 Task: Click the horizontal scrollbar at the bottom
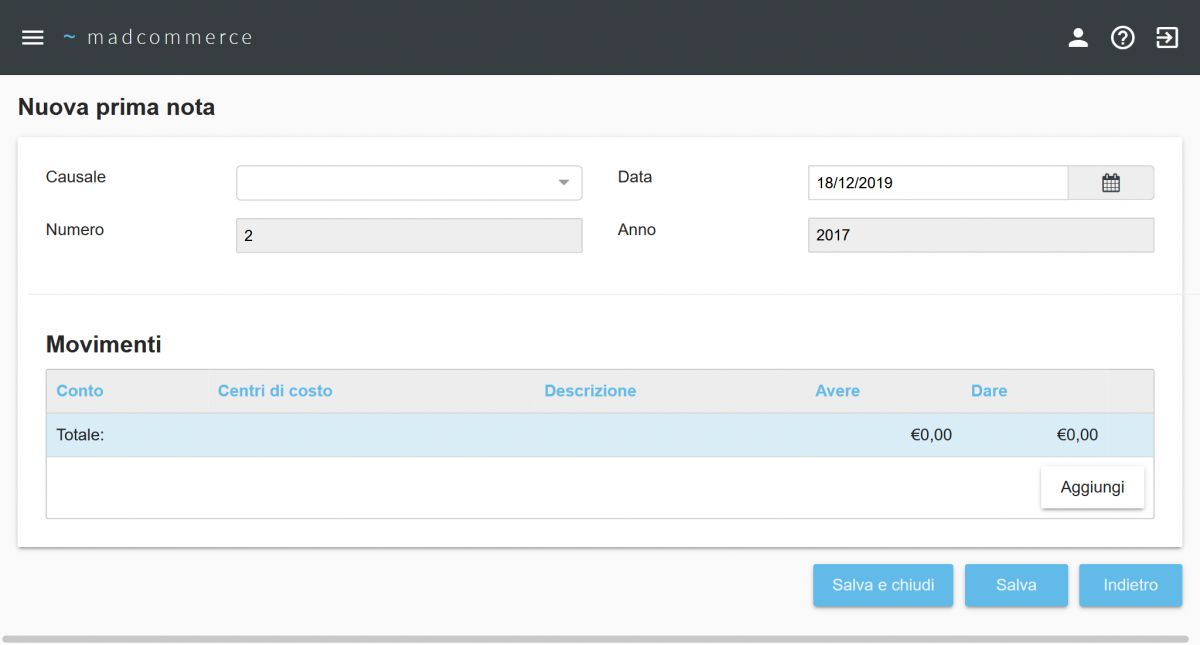[600, 639]
